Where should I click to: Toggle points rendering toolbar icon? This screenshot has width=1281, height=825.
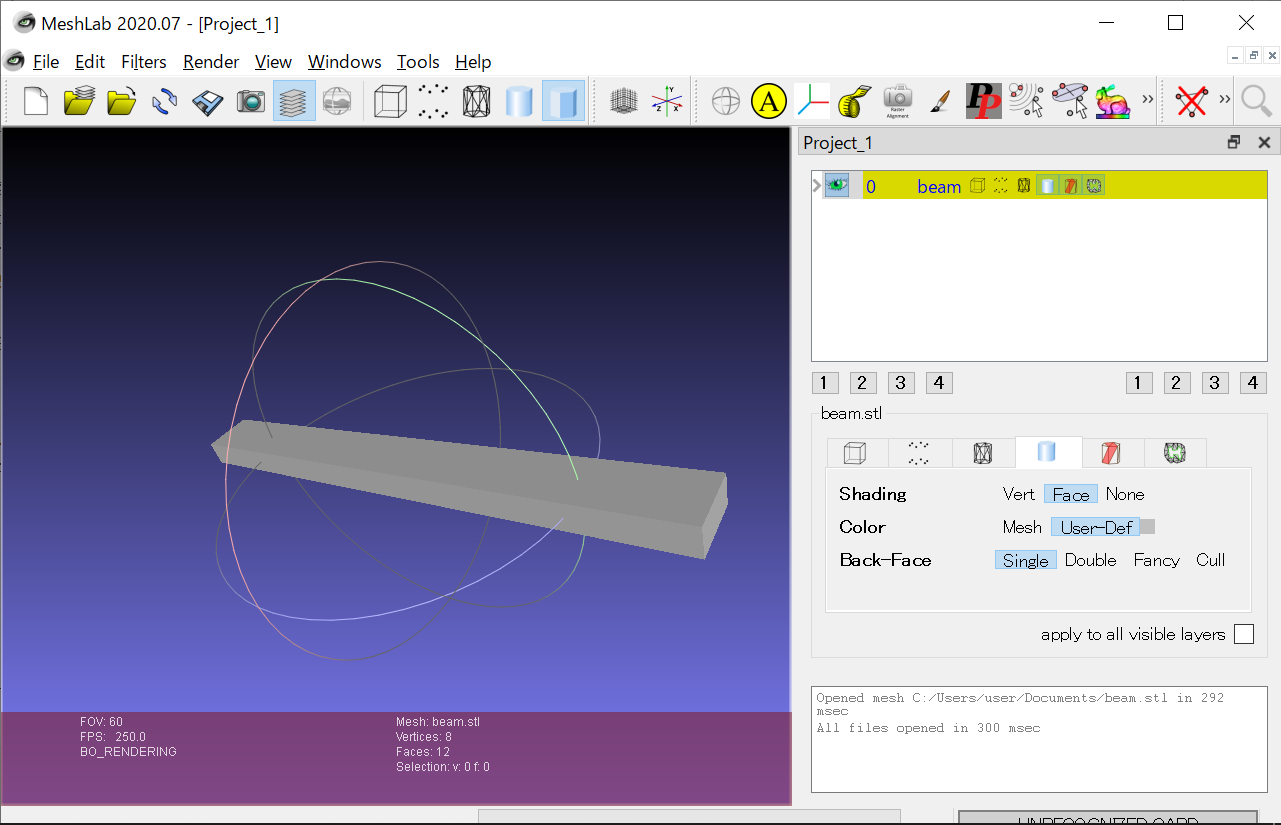pos(433,101)
